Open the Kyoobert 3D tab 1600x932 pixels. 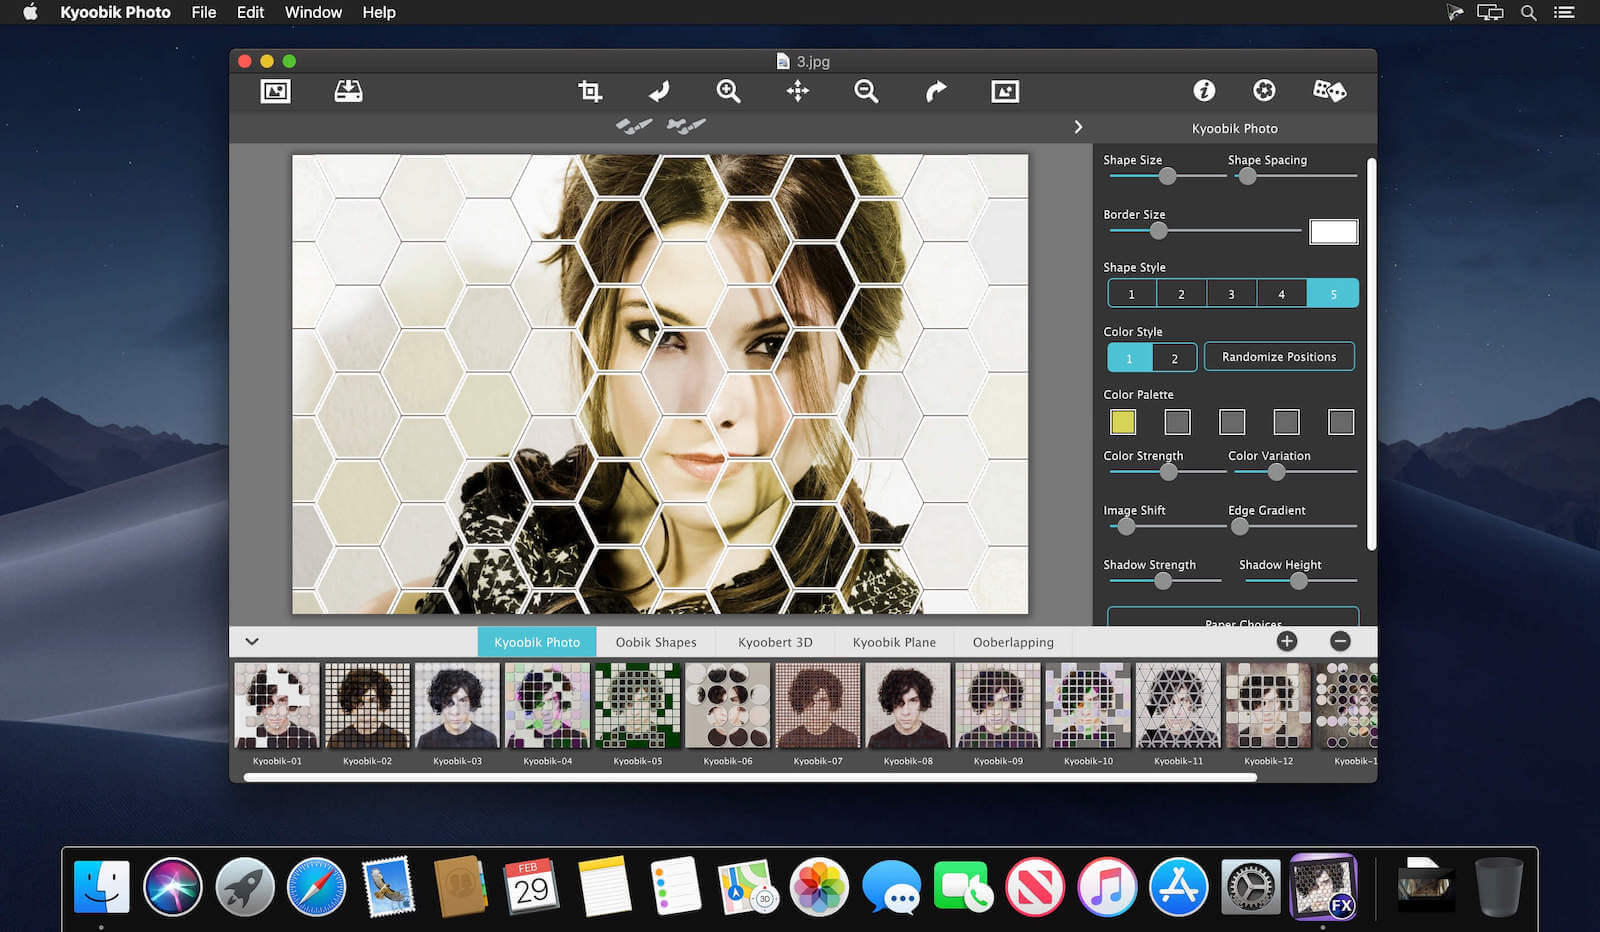pyautogui.click(x=775, y=642)
